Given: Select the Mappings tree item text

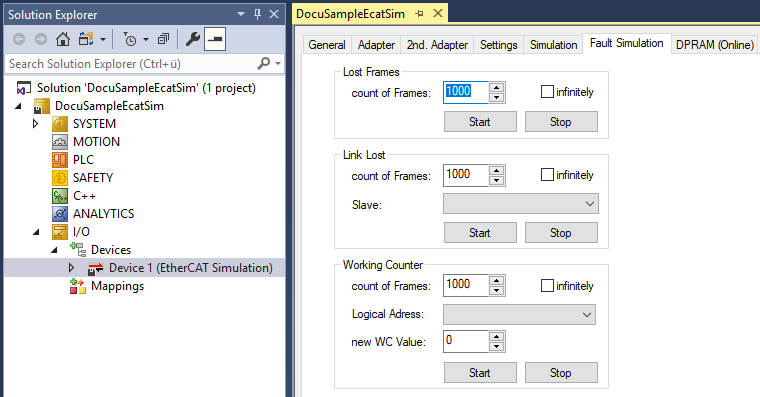Looking at the screenshot, I should pyautogui.click(x=117, y=286).
